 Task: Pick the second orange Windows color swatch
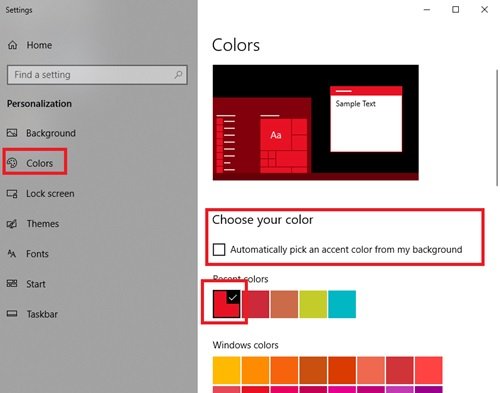(x=255, y=370)
